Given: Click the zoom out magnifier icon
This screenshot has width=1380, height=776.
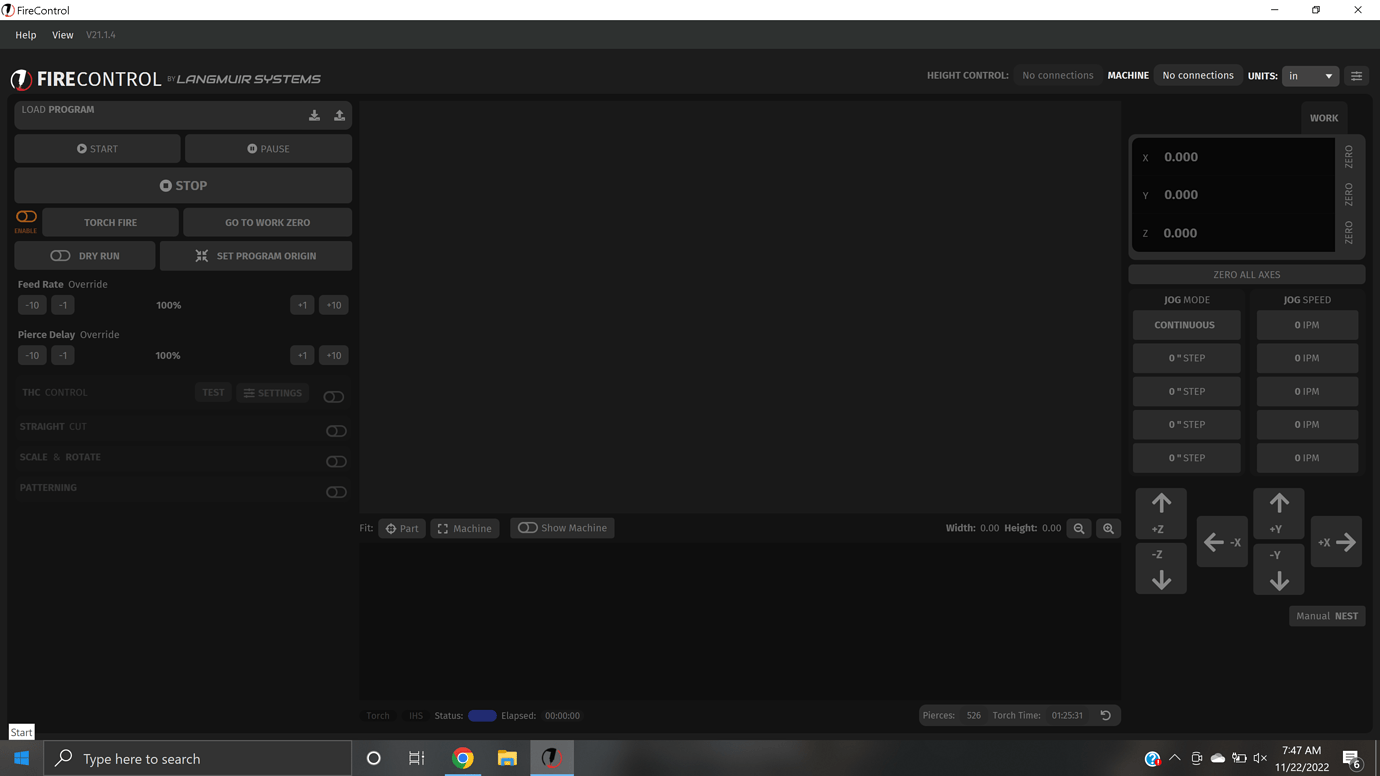Looking at the screenshot, I should [1079, 528].
